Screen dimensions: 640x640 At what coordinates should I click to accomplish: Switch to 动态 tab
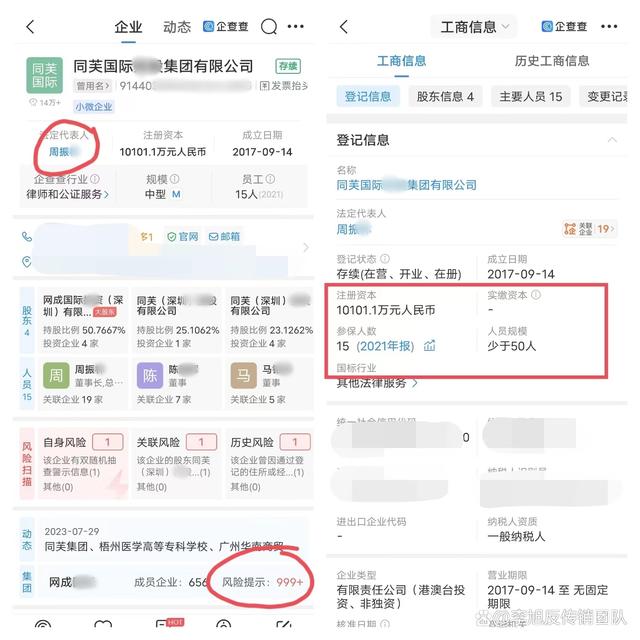click(x=177, y=27)
